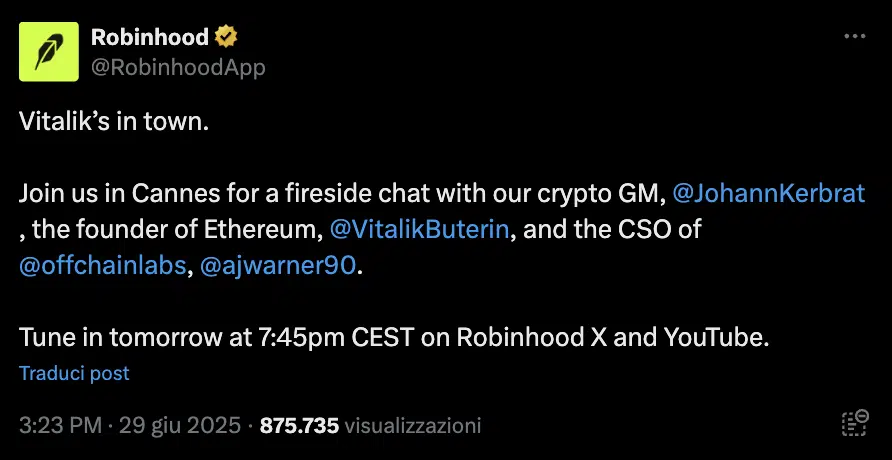Visit the @offchainlabs mention

(x=102, y=267)
